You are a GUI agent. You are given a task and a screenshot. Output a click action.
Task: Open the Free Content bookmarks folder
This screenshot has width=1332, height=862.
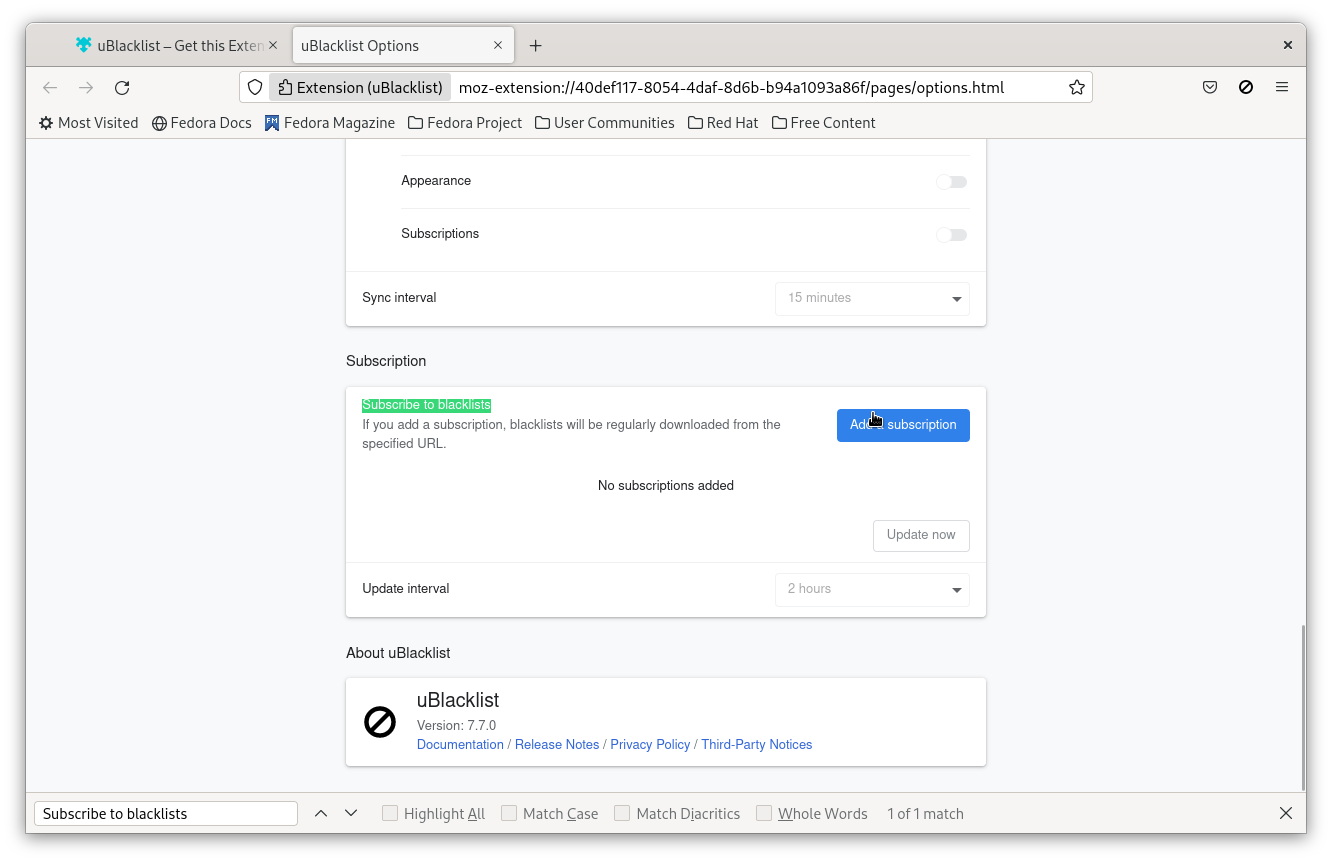tap(824, 123)
